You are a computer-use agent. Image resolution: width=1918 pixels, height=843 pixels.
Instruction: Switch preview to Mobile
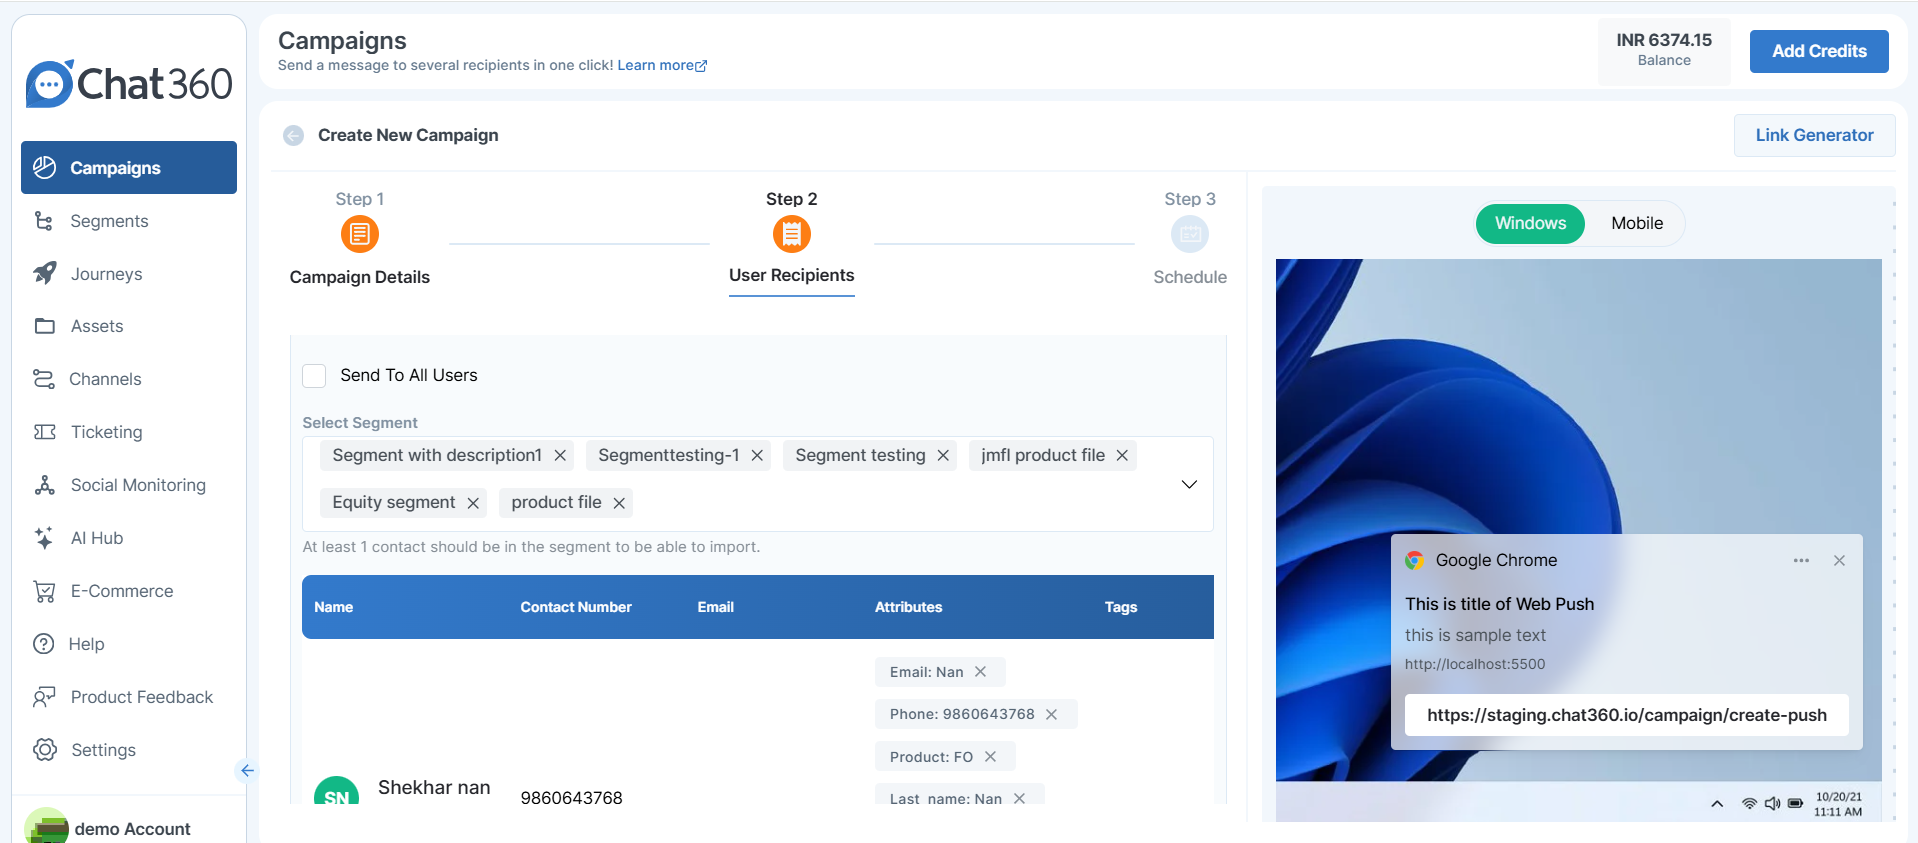[x=1637, y=223]
